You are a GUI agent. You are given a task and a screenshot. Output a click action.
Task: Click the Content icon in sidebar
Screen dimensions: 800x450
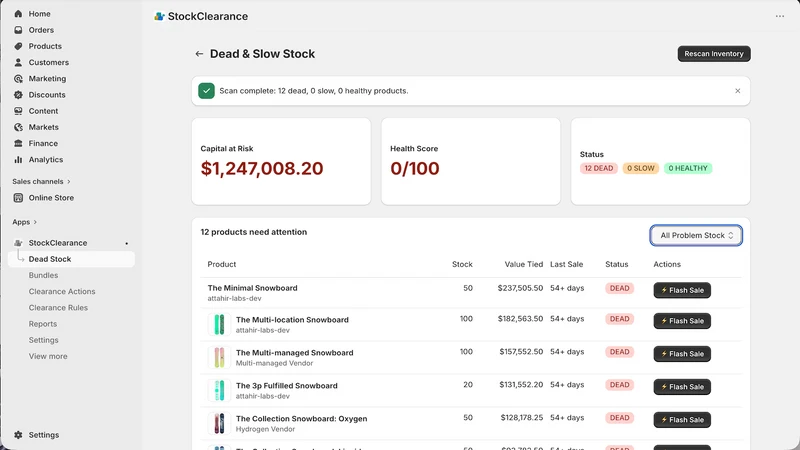click(18, 111)
